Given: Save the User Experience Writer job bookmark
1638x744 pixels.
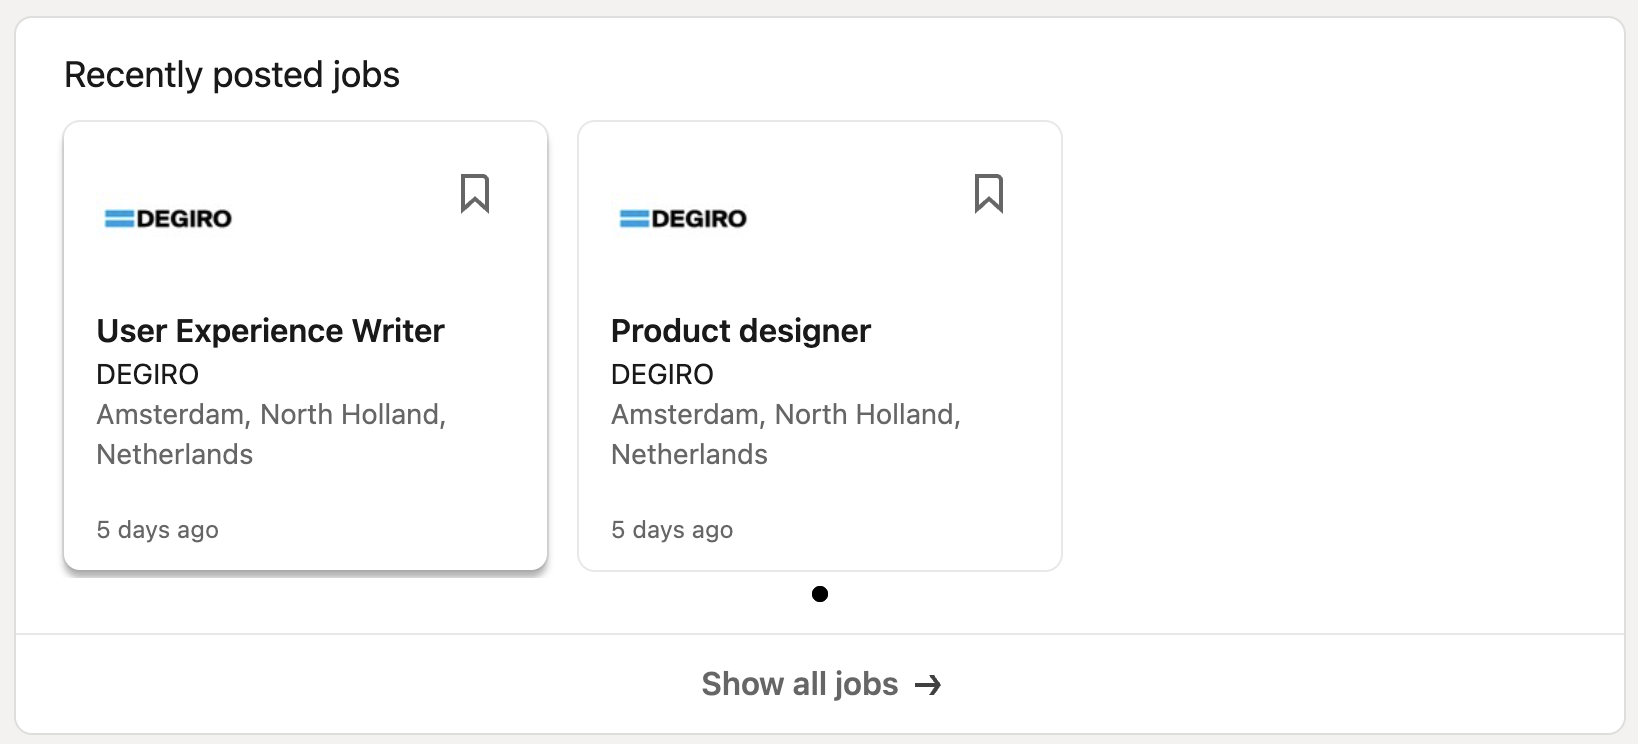Looking at the screenshot, I should (x=475, y=194).
